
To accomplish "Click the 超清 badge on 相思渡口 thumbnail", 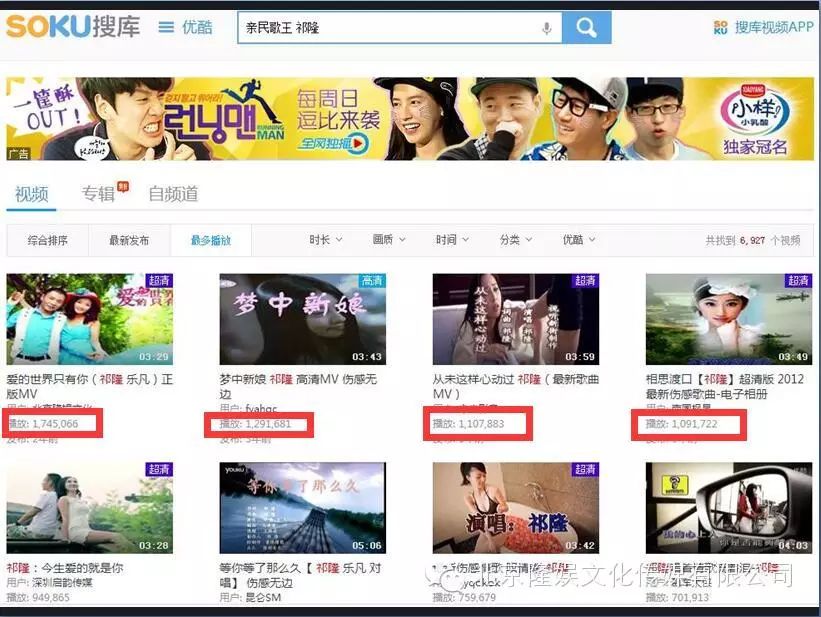I will (798, 280).
